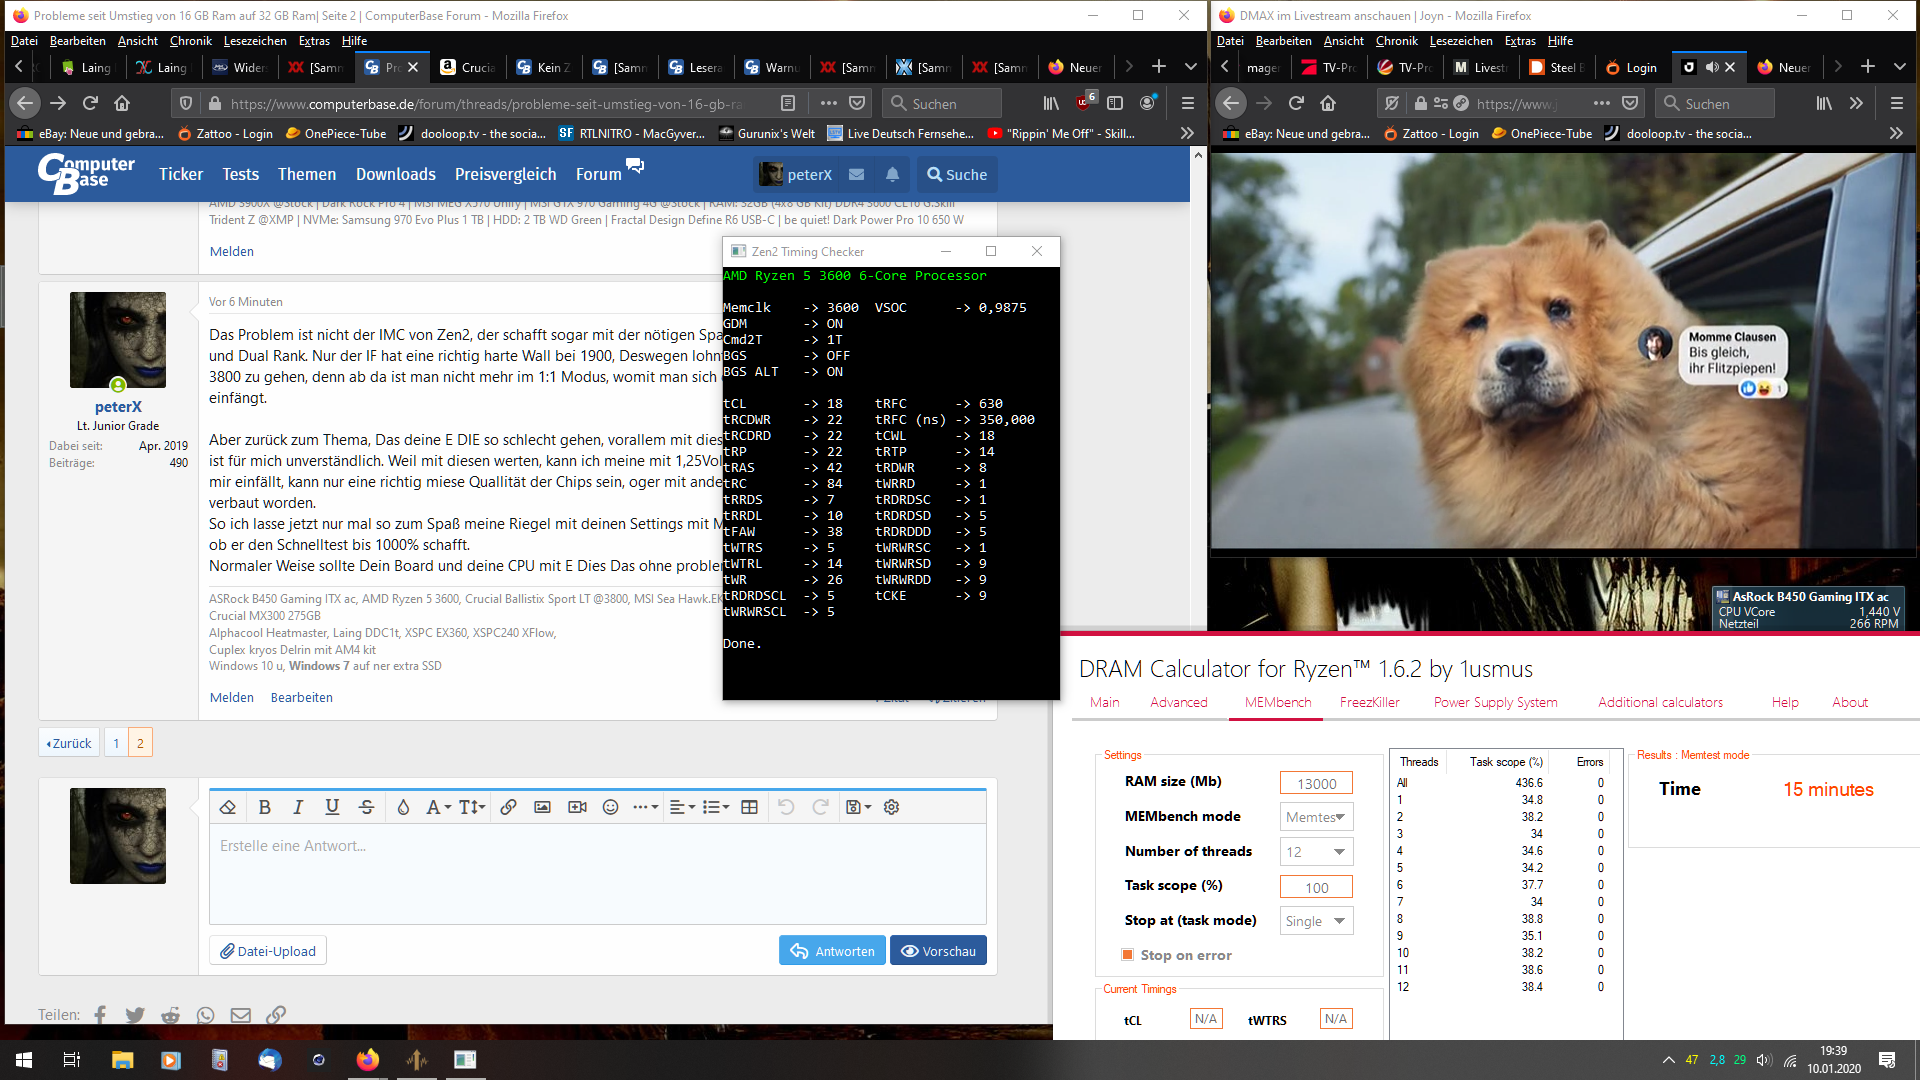This screenshot has height=1080, width=1920.
Task: Mute the DMAX livestream tab
Action: point(1712,67)
